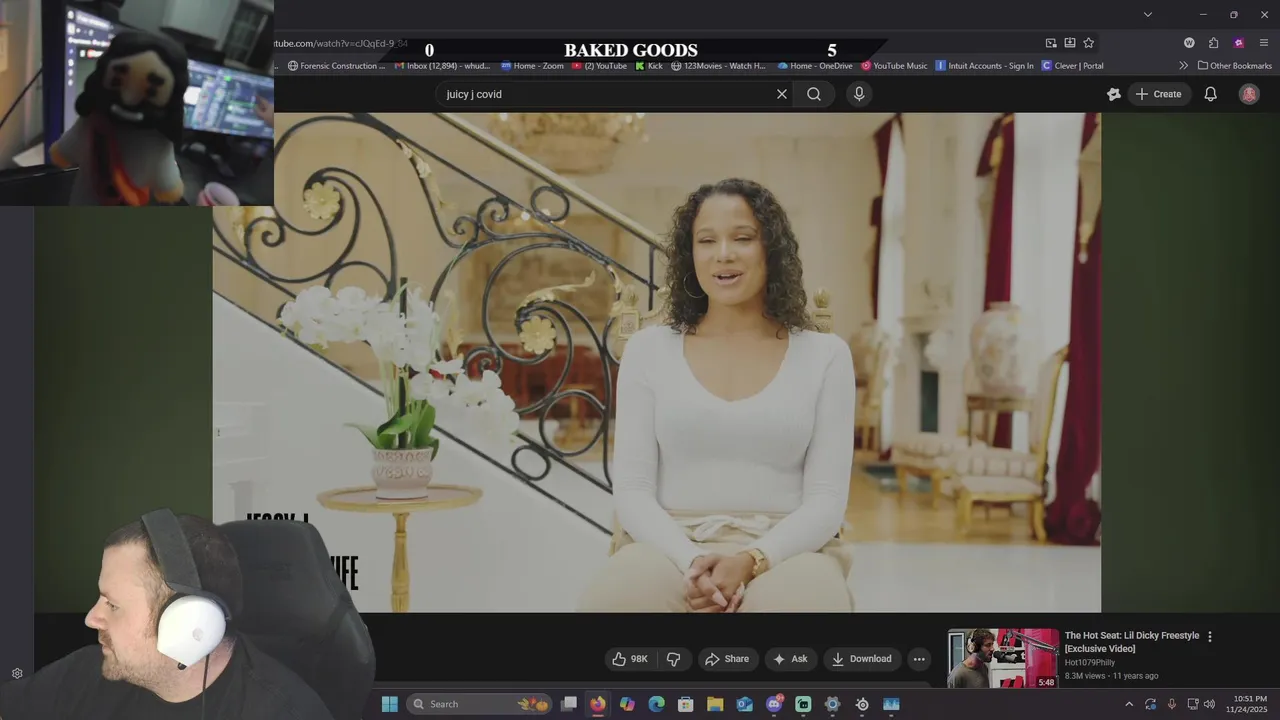Toggle picture-in-picture icon in address bar

[1051, 43]
